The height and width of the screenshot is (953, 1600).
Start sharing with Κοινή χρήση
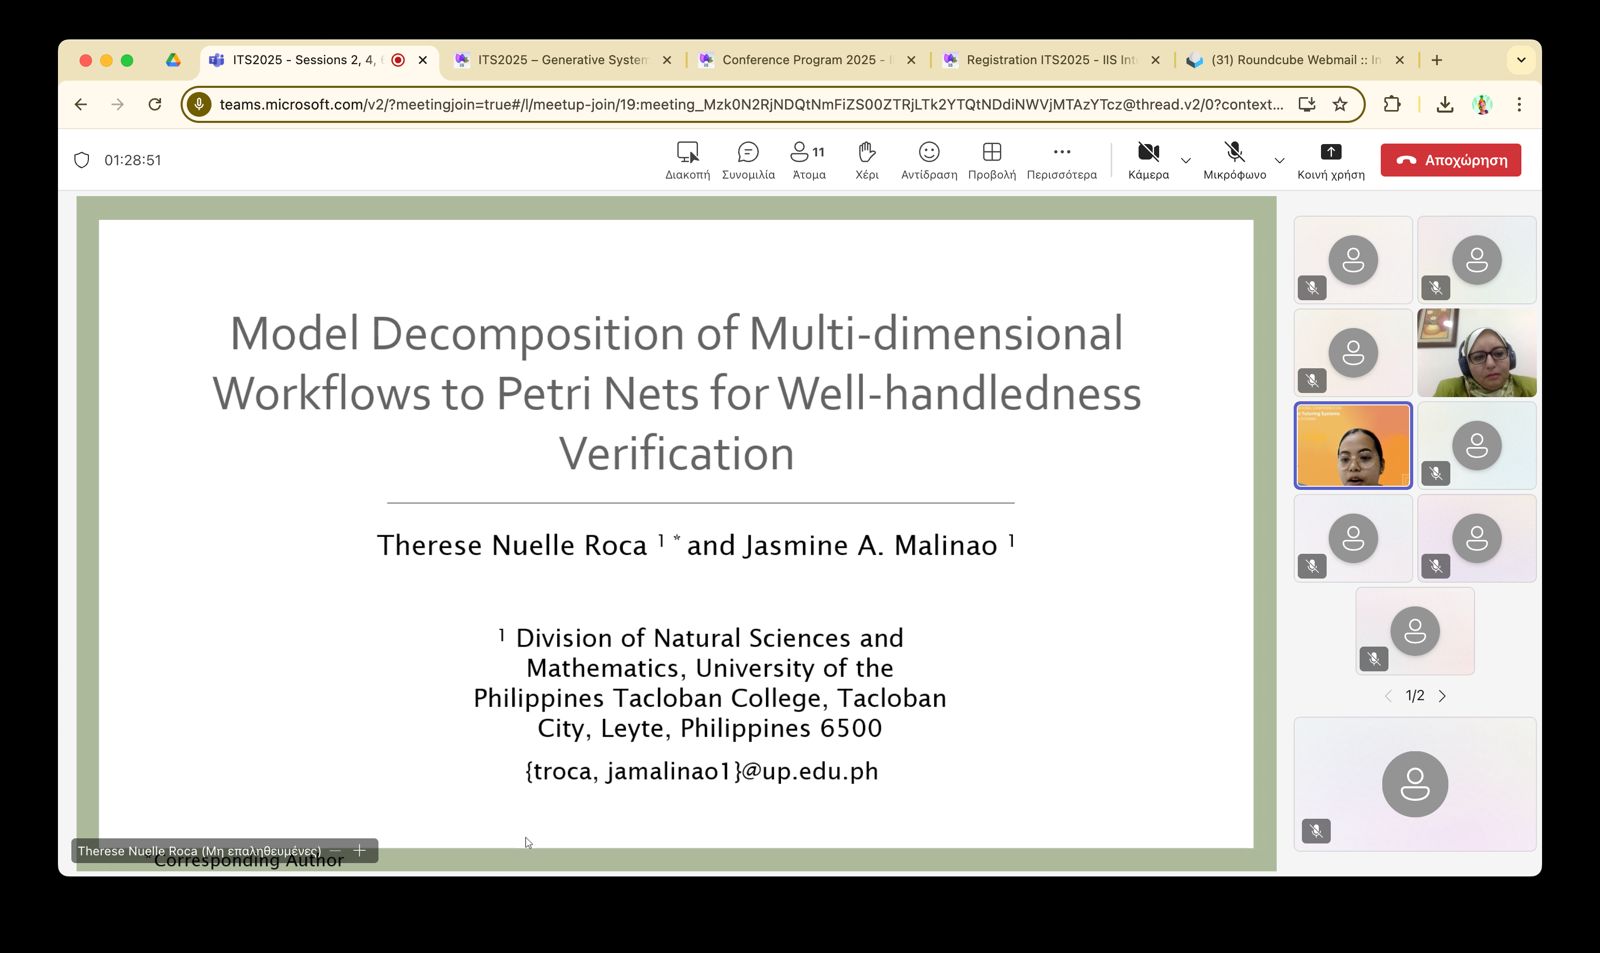coord(1331,160)
